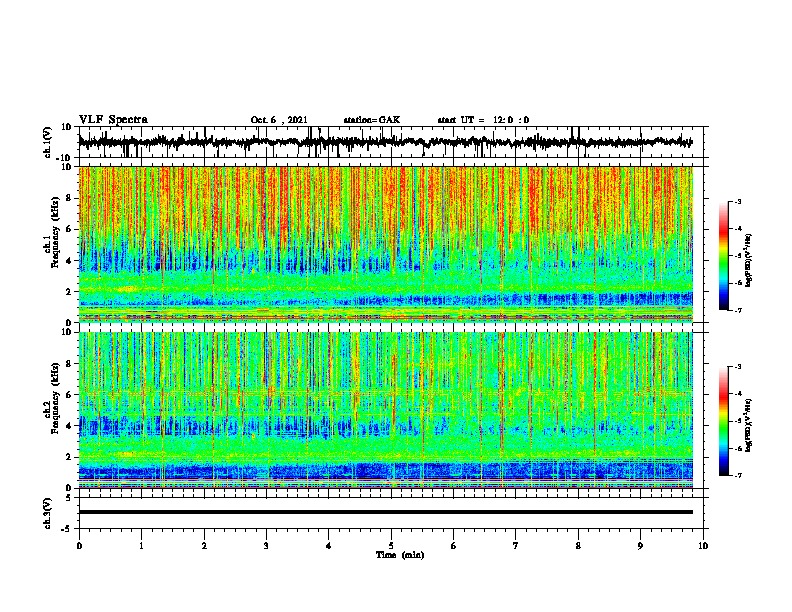Click the upper ch.1 color scale bar

(723, 256)
